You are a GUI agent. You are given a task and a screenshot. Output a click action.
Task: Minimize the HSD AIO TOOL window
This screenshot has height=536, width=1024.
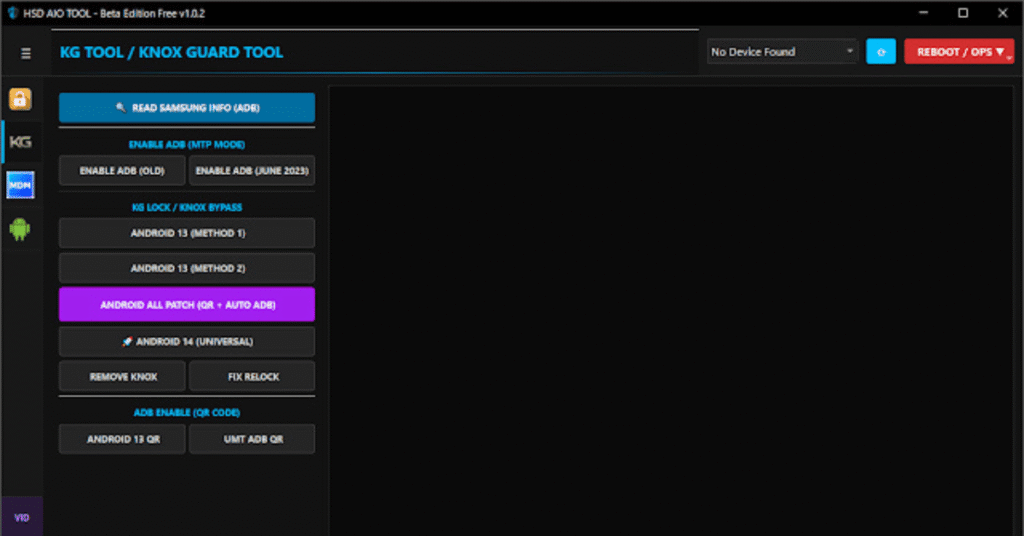923,13
